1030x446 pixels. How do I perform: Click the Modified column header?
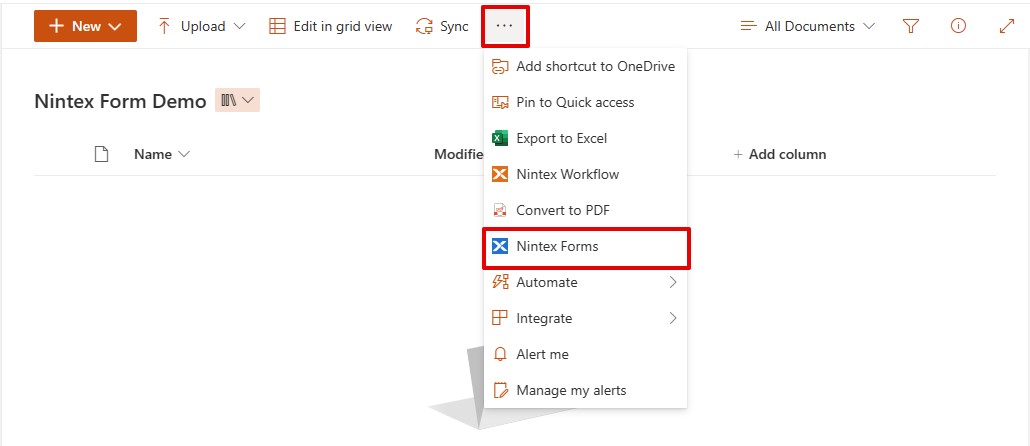coord(459,154)
